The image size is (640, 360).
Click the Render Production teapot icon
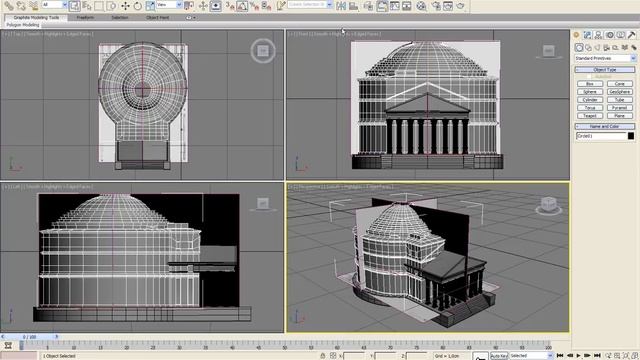click(x=460, y=6)
